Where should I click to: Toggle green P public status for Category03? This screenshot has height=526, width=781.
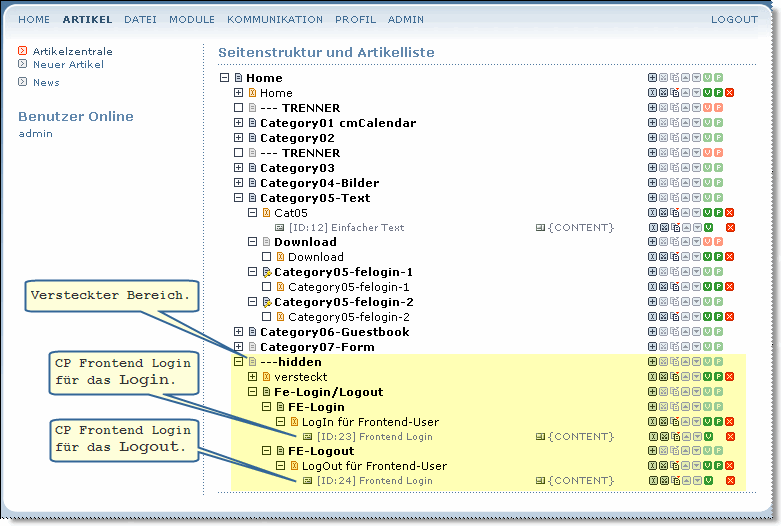coord(719,168)
